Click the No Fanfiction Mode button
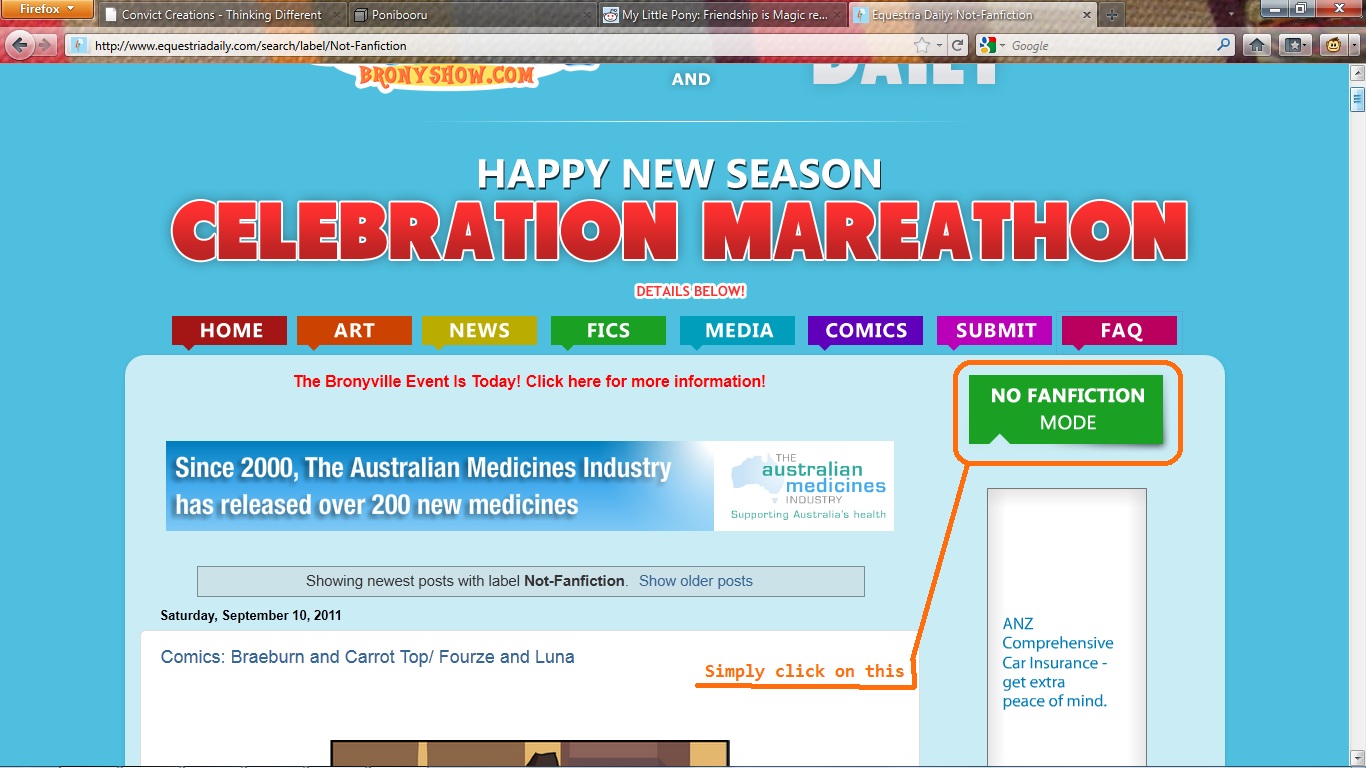 (1066, 409)
